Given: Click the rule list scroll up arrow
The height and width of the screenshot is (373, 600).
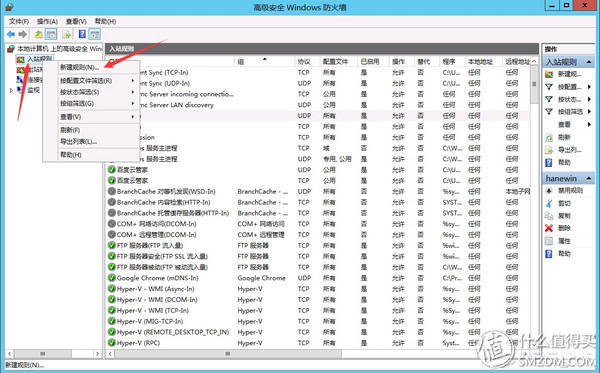Looking at the screenshot, I should (534, 62).
